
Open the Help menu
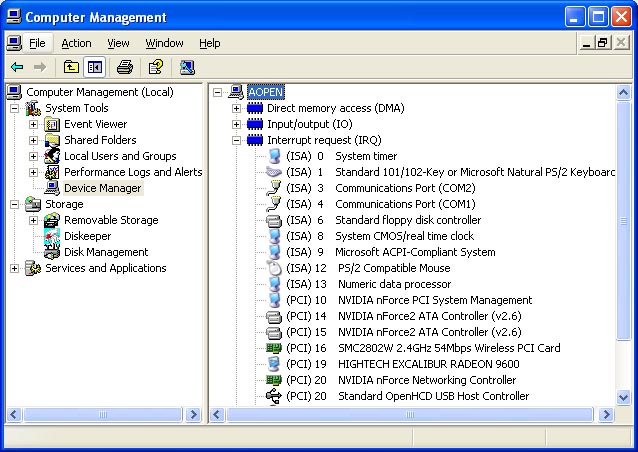(x=210, y=43)
